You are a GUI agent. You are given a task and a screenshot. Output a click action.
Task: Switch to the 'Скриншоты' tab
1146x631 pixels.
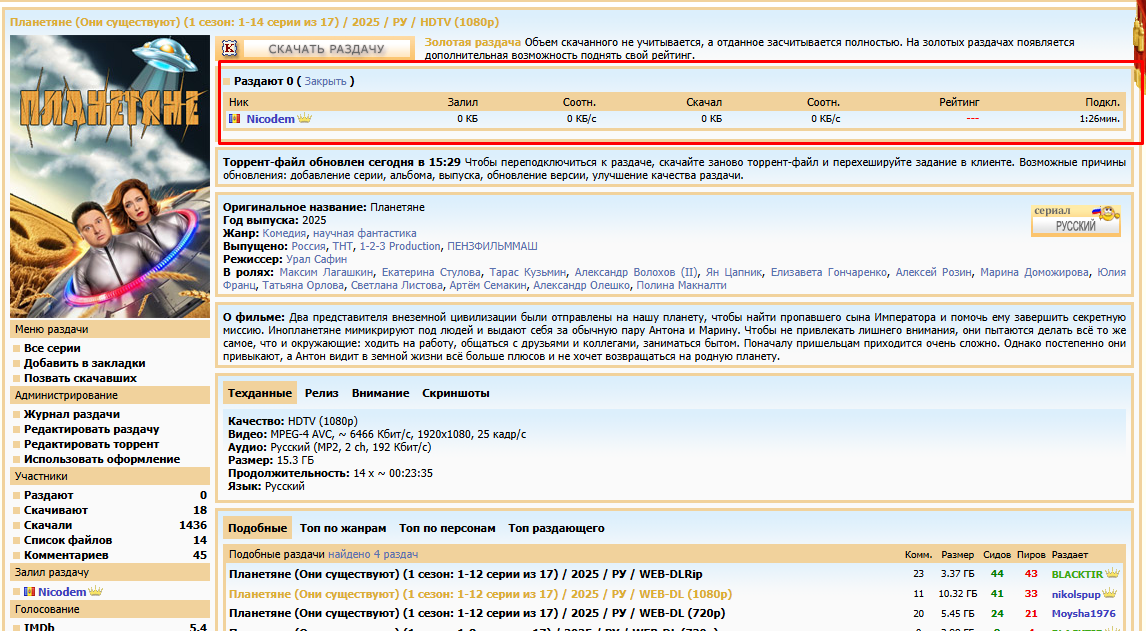pos(455,393)
